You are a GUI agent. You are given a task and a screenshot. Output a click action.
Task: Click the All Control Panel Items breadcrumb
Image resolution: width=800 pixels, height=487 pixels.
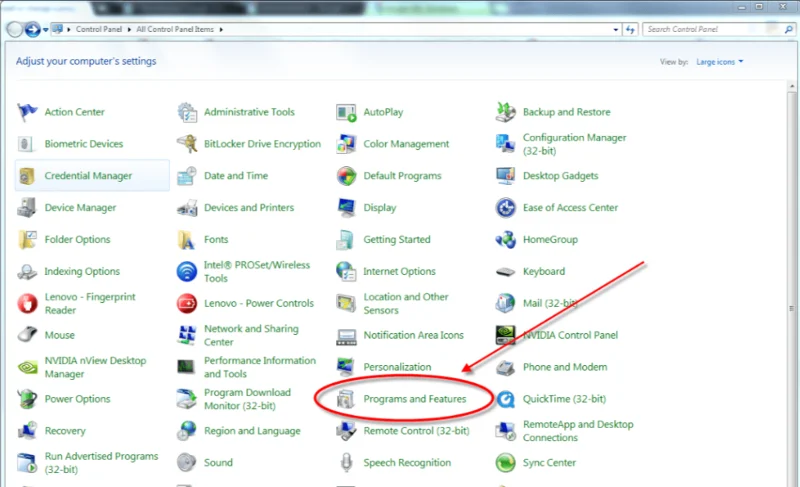(175, 30)
